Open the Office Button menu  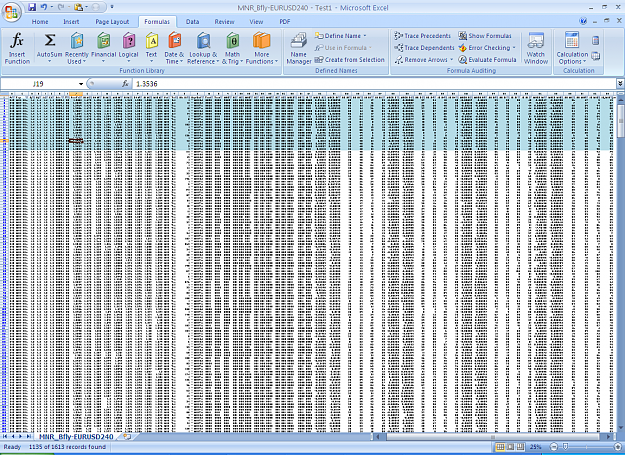[x=12, y=12]
